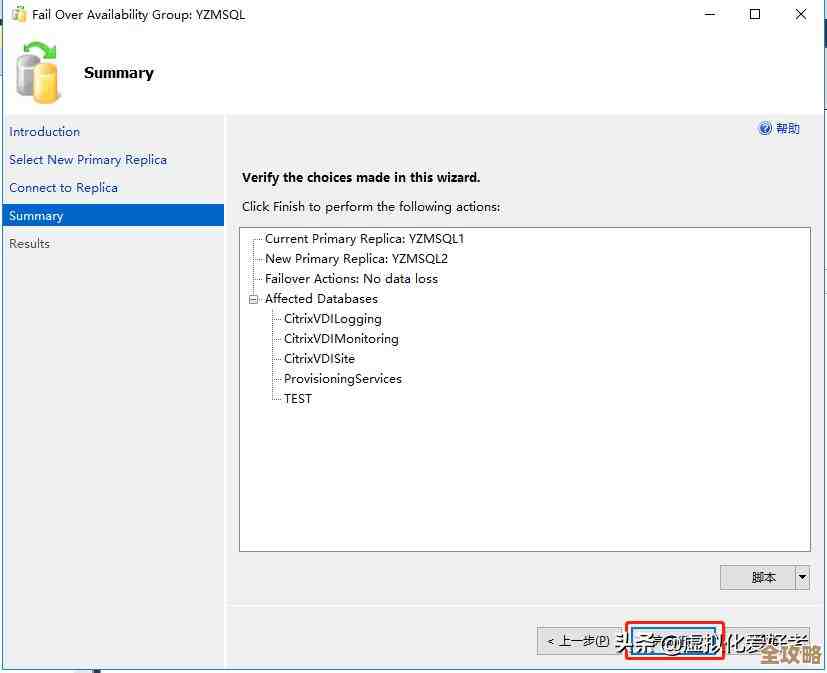Select the CitrixVDIMonitoring database item
Image resolution: width=827 pixels, height=673 pixels.
(x=341, y=339)
